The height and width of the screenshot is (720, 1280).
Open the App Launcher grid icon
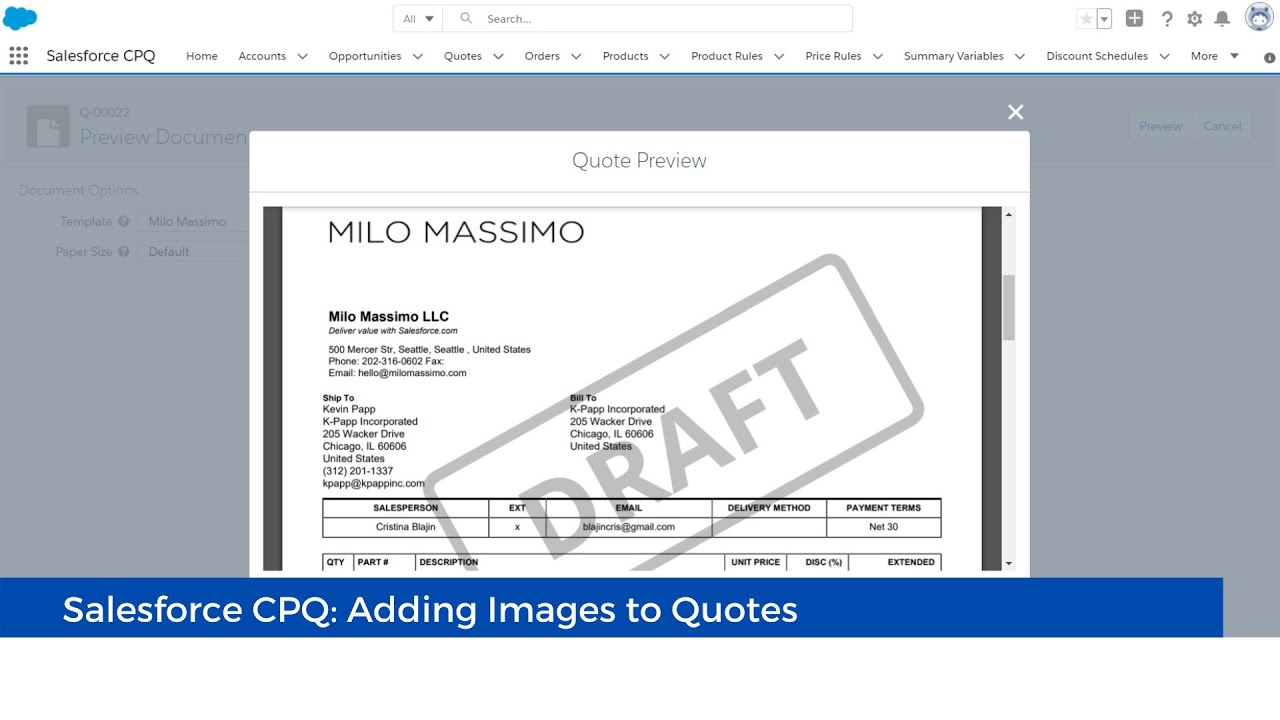(18, 56)
